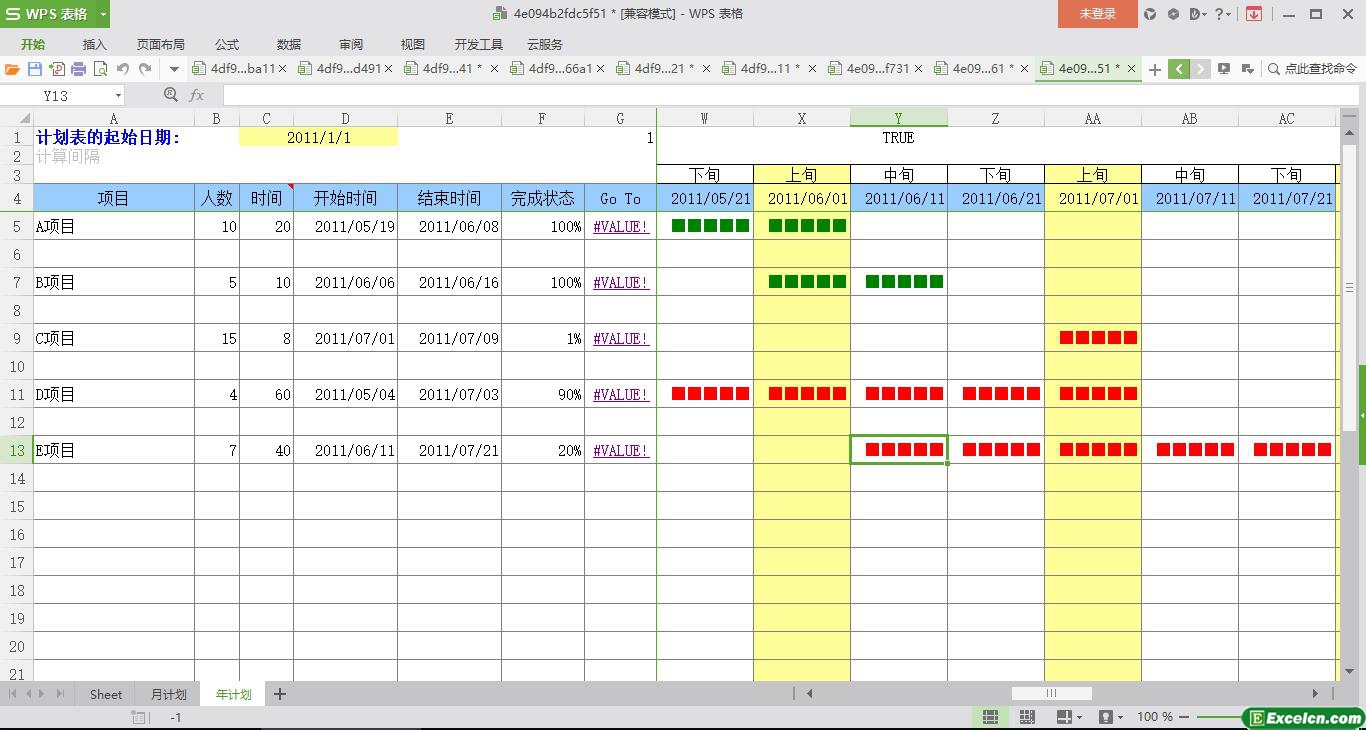Open the 开发工具 ribbon tab

pos(479,44)
